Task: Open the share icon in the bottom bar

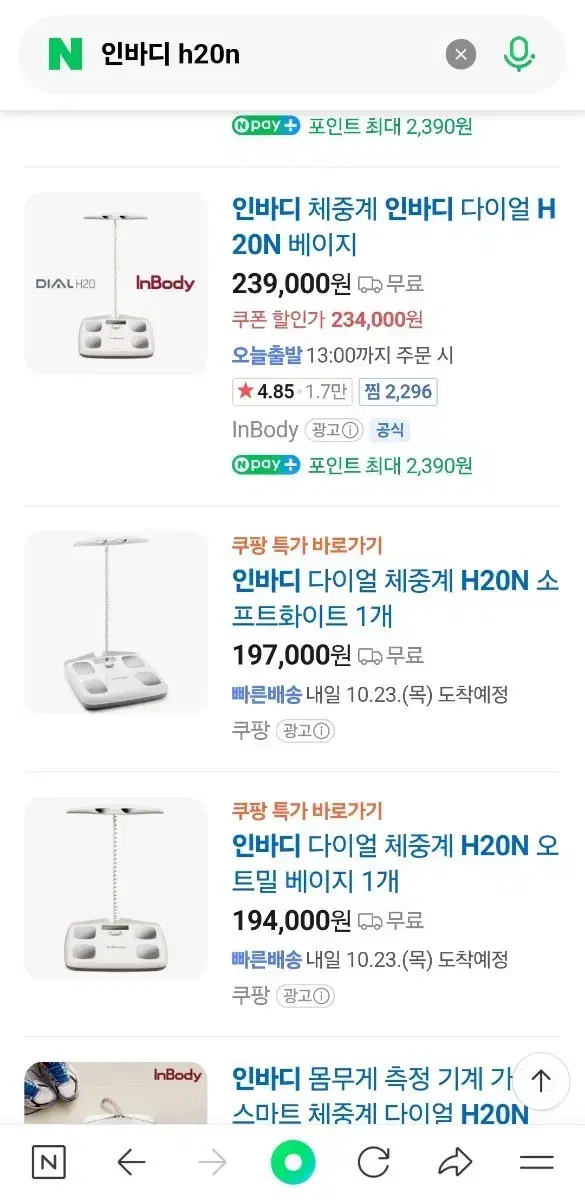Action: tap(456, 1163)
